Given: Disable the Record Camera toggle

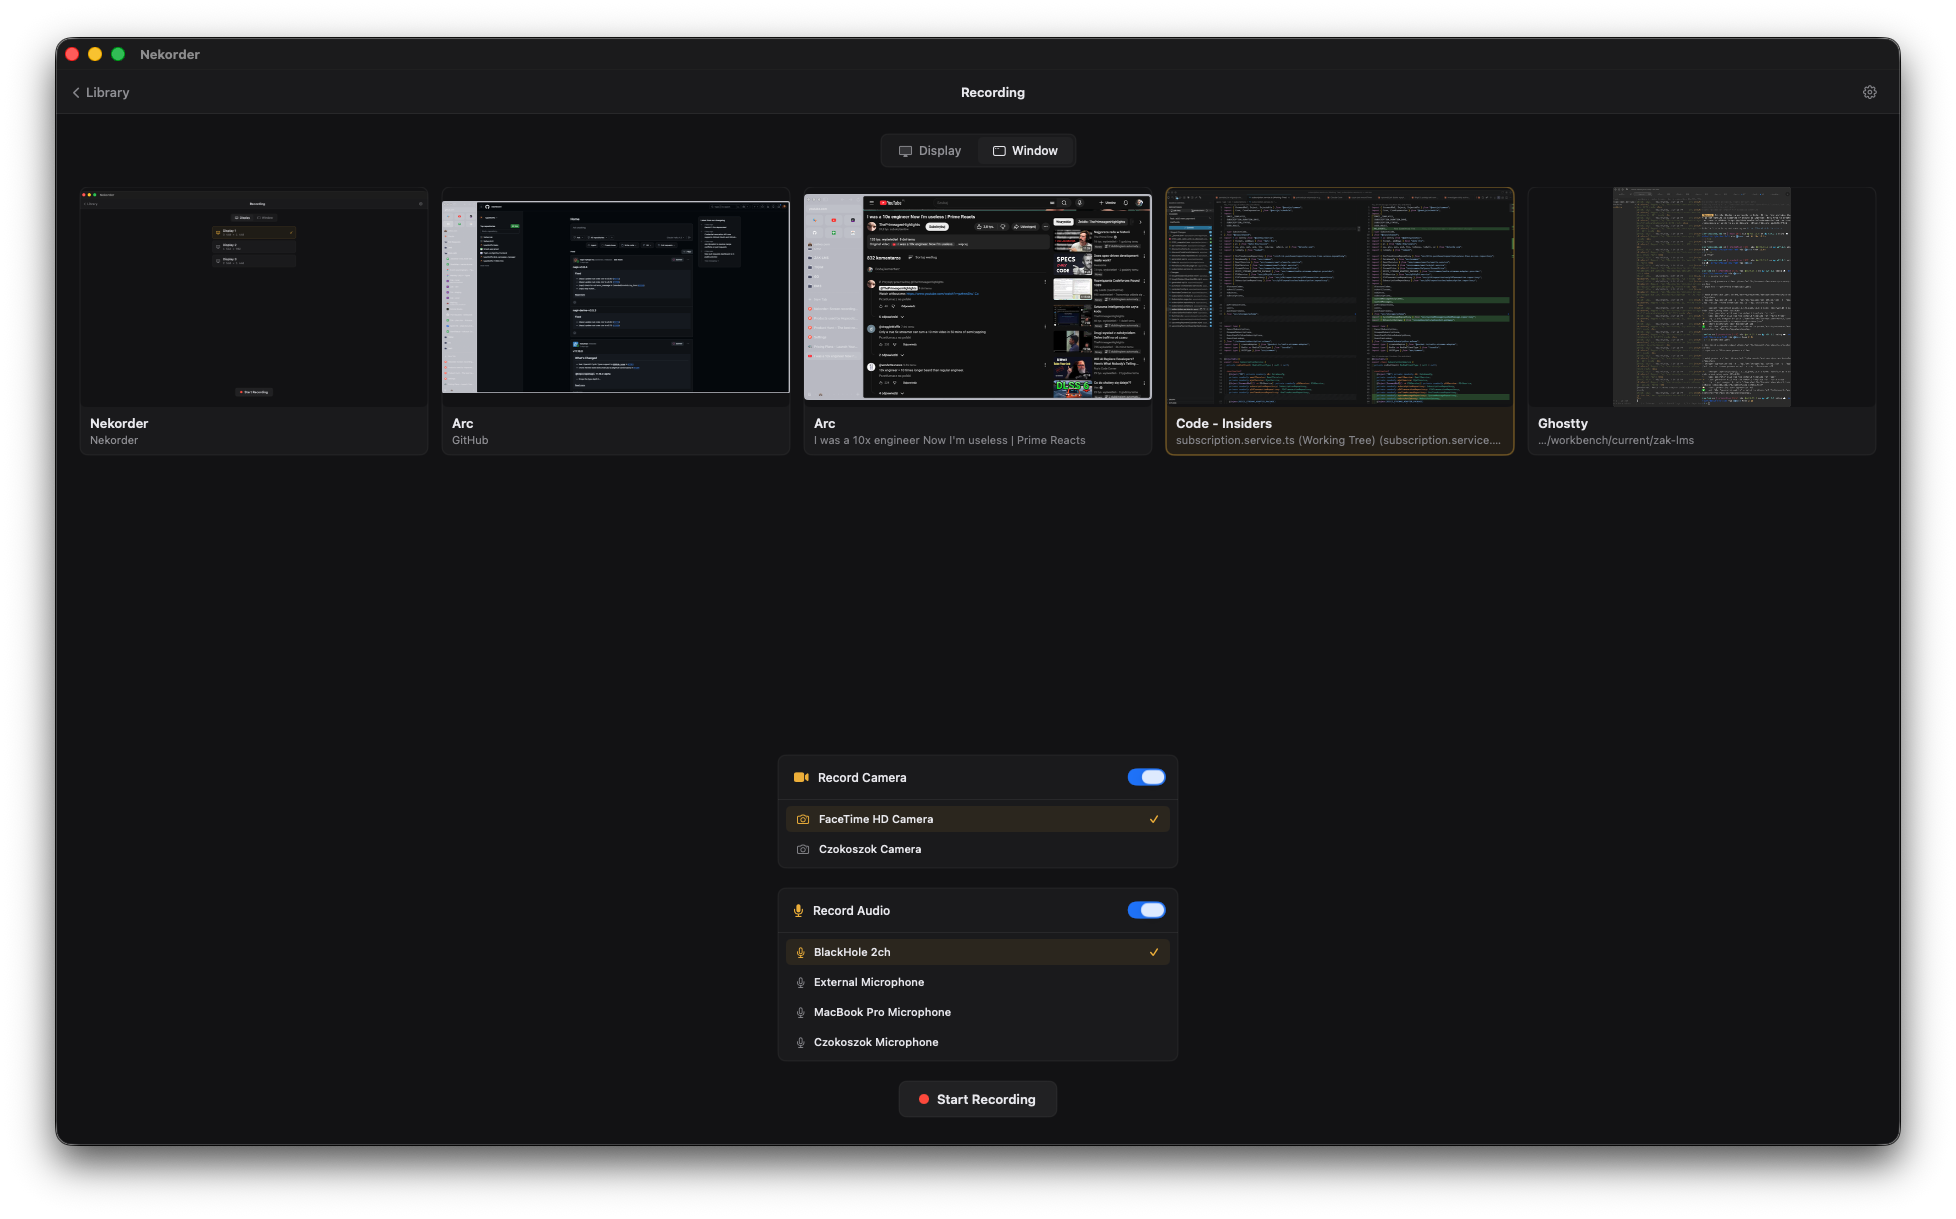Looking at the screenshot, I should click(1146, 777).
